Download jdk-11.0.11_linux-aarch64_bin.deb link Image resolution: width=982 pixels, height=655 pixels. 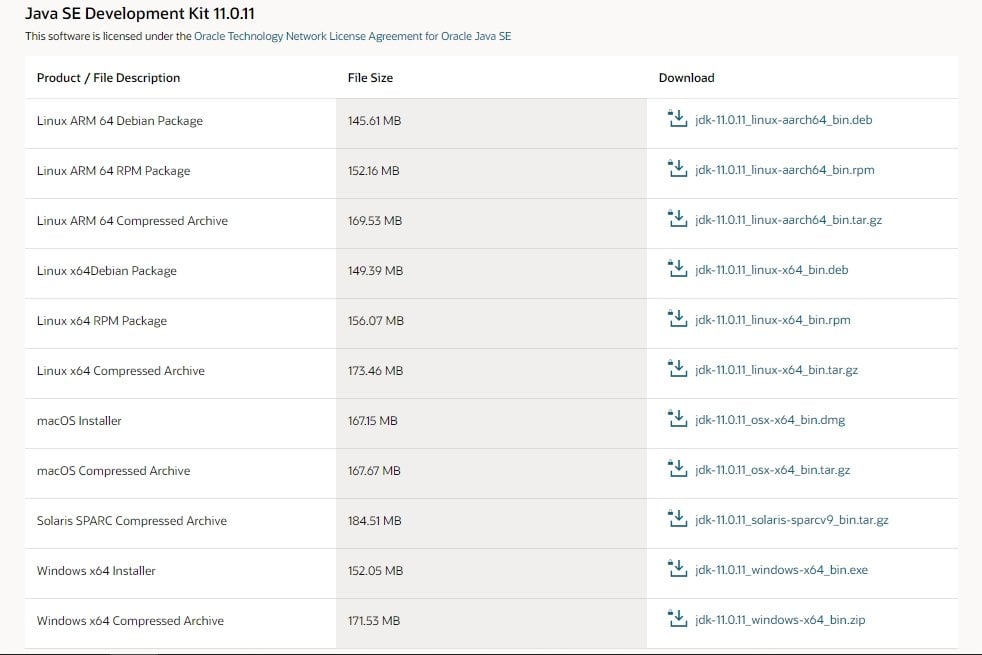[x=783, y=120]
